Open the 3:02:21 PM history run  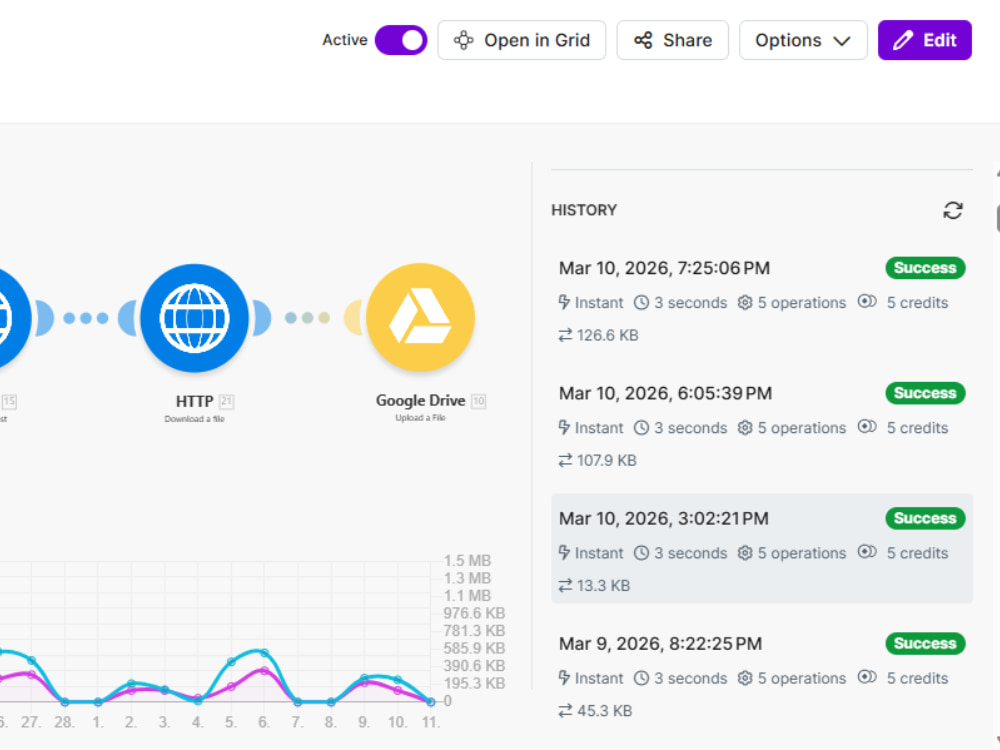tap(762, 548)
